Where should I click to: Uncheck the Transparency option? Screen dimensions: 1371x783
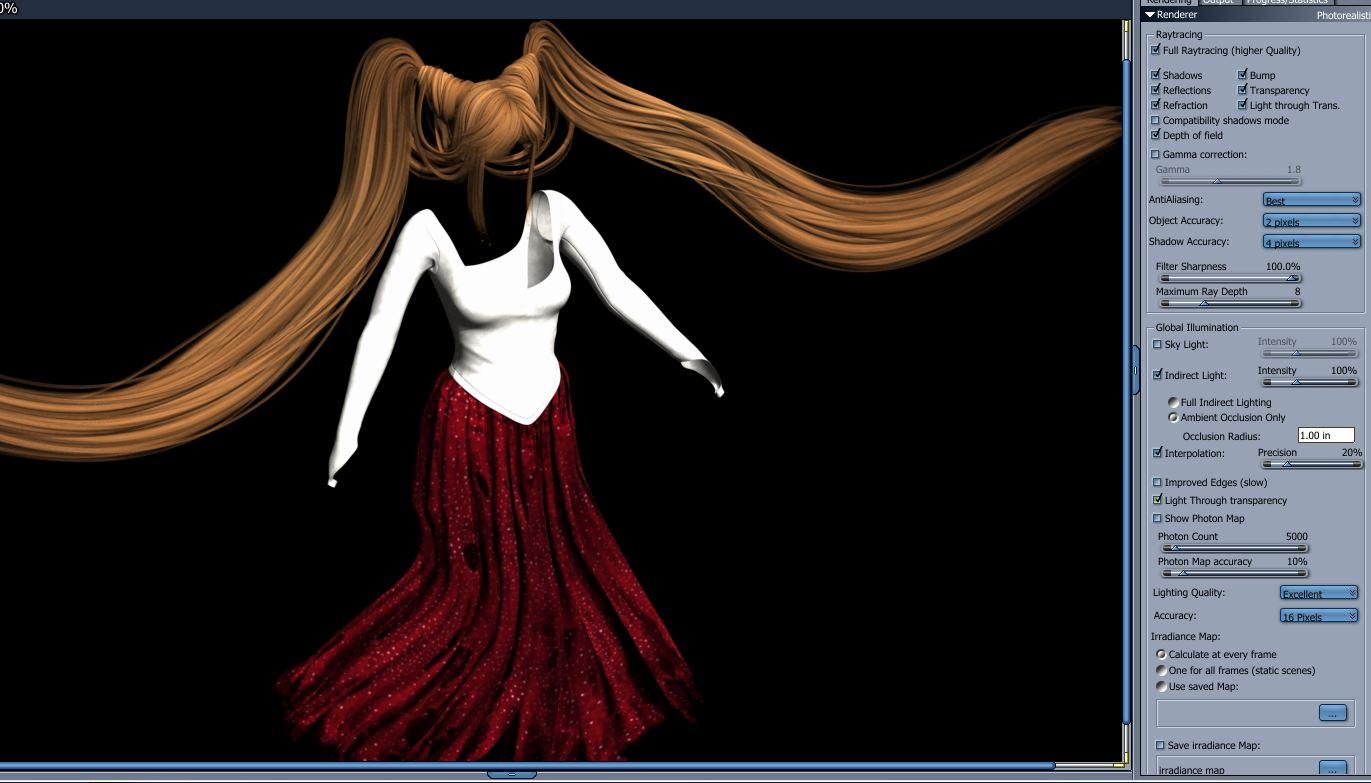pyautogui.click(x=1243, y=90)
